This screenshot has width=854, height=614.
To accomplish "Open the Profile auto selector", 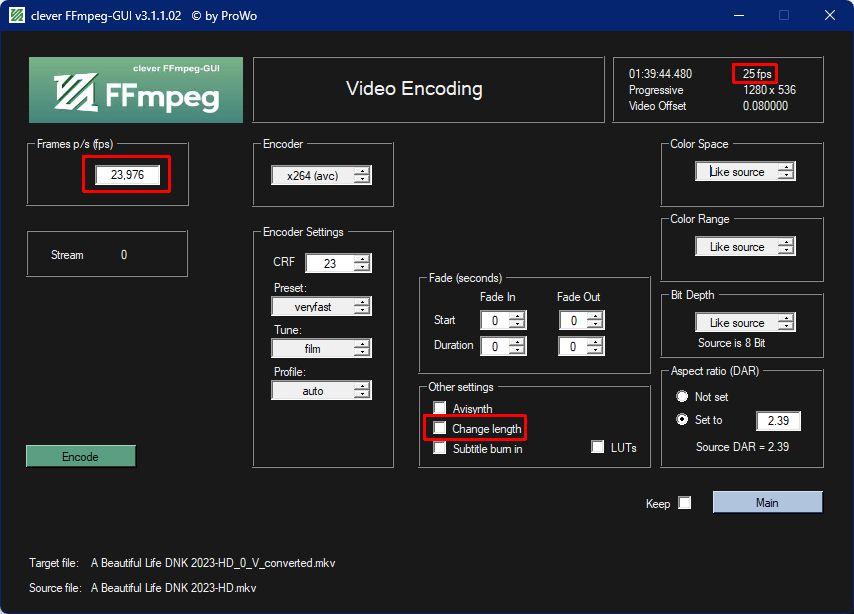I will [x=313, y=391].
